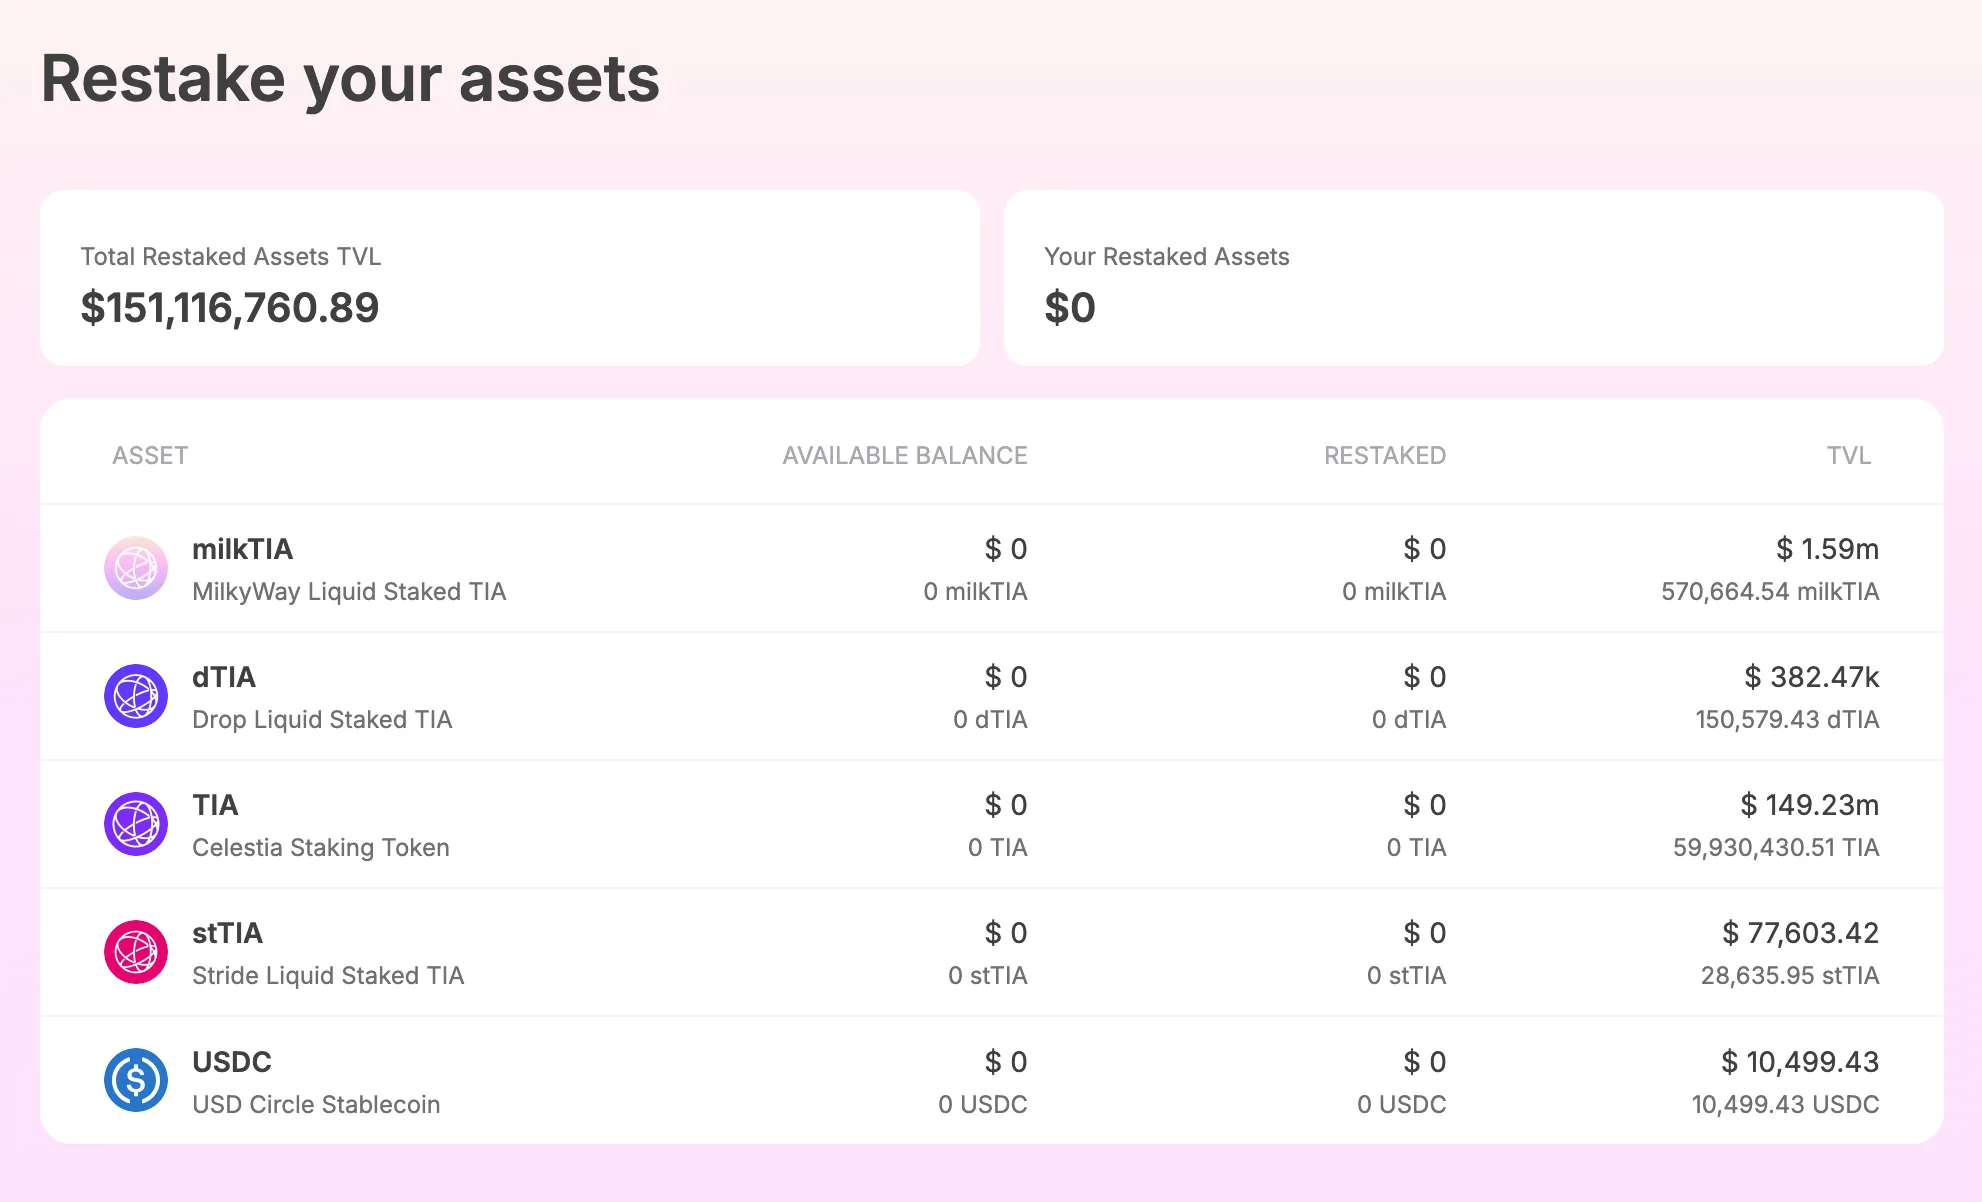Click the stTIA pink token icon
This screenshot has height=1202, width=1982.
[x=136, y=952]
